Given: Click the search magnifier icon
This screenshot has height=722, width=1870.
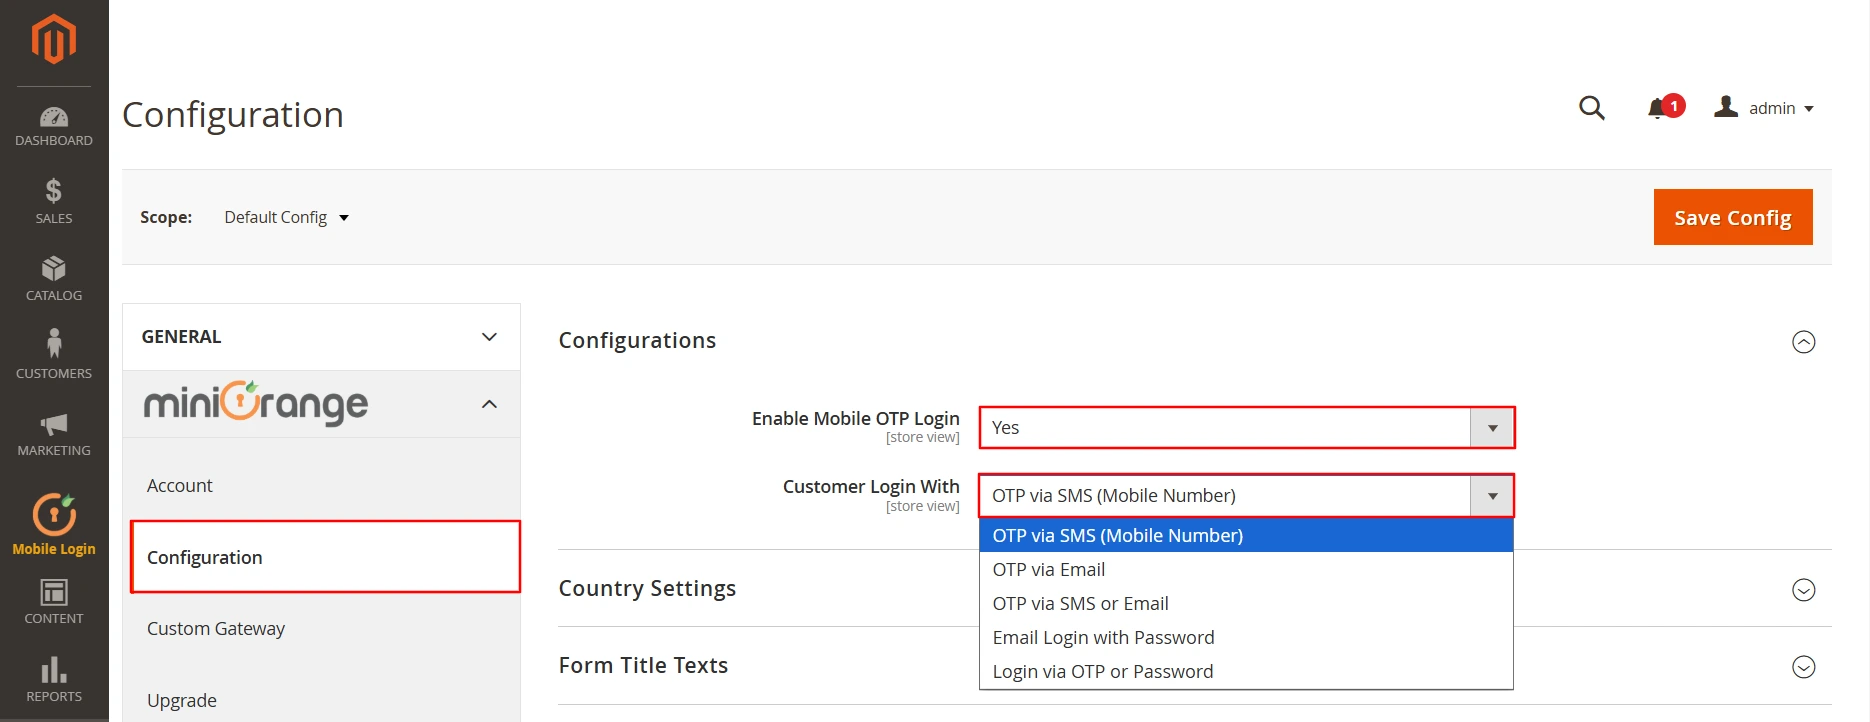Looking at the screenshot, I should (x=1592, y=108).
